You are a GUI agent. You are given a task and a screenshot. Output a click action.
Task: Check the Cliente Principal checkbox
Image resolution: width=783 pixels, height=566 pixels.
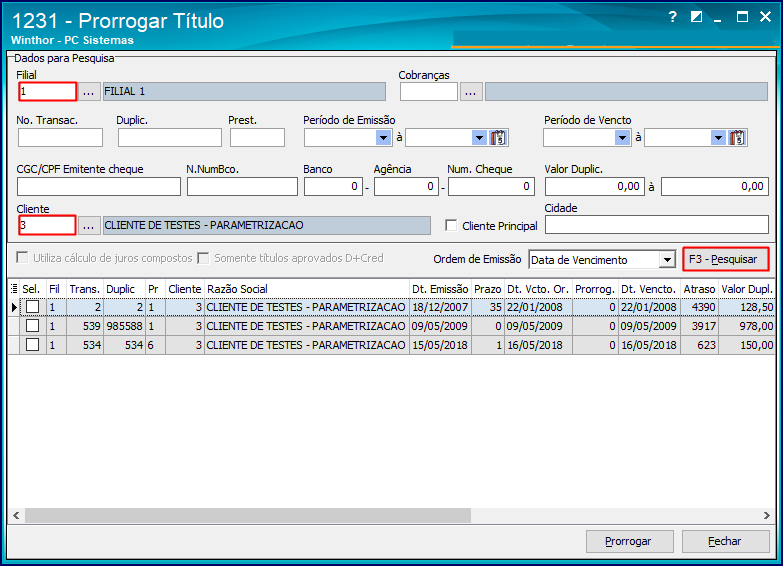(x=451, y=226)
